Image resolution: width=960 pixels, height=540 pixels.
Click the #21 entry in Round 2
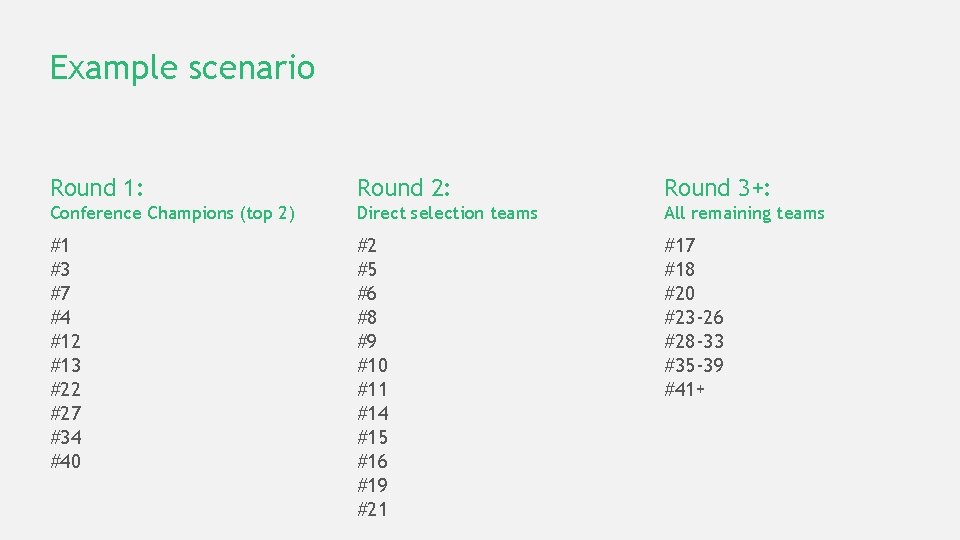373,509
